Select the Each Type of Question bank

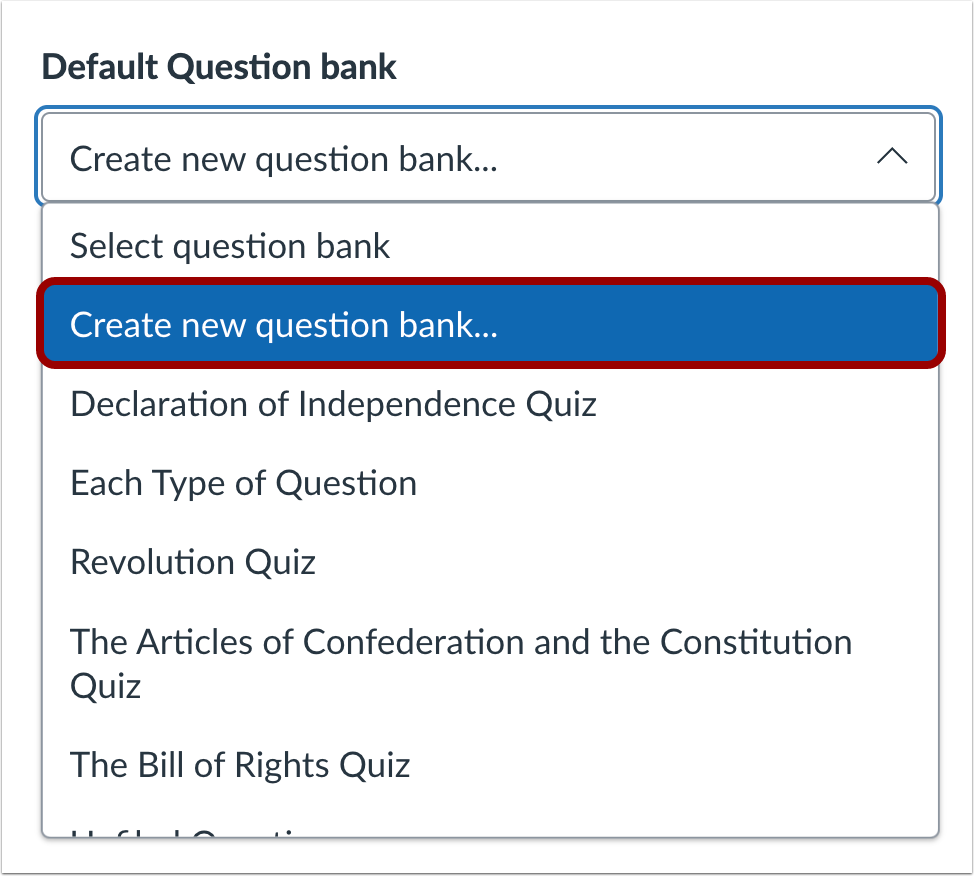coord(243,483)
